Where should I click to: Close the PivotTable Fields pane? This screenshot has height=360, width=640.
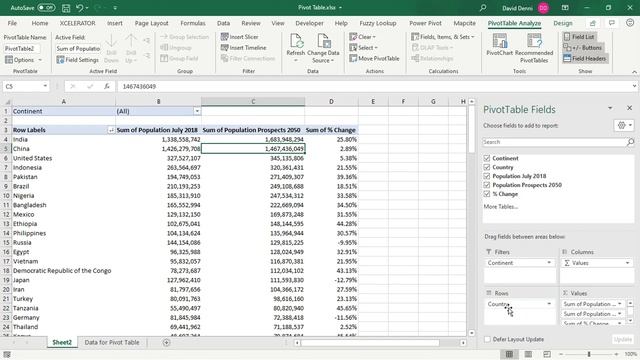click(629, 108)
